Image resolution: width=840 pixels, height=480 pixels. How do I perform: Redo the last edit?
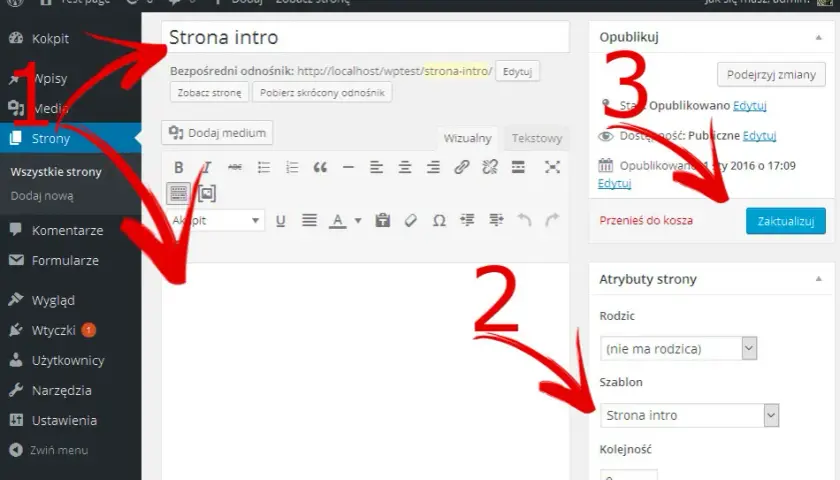pyautogui.click(x=552, y=220)
